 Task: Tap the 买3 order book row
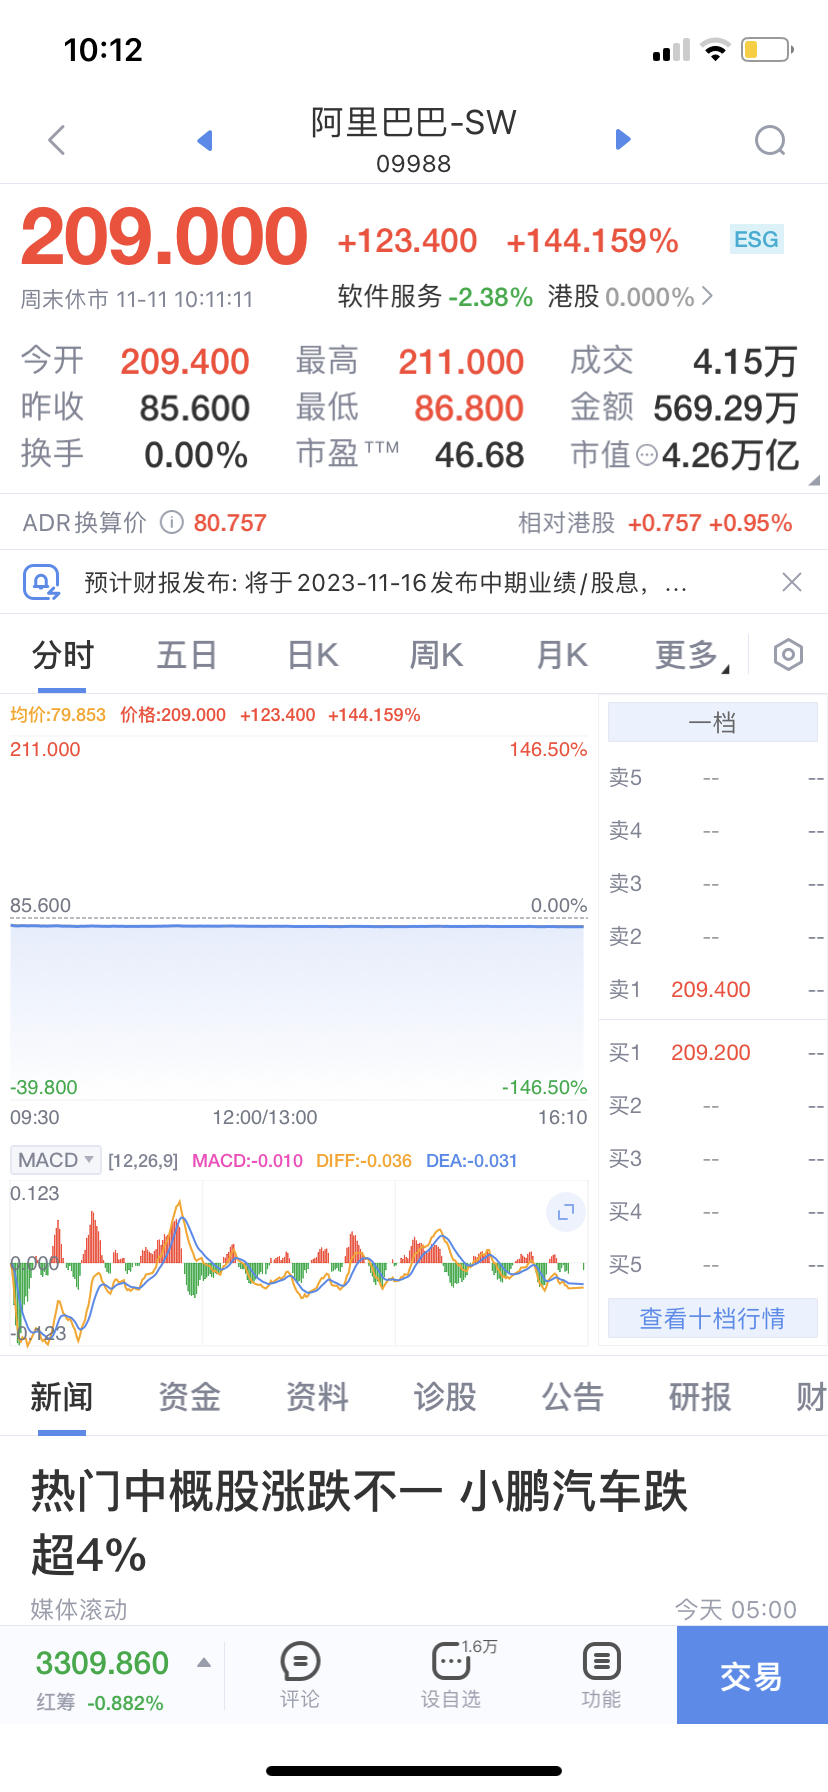pos(713,1159)
